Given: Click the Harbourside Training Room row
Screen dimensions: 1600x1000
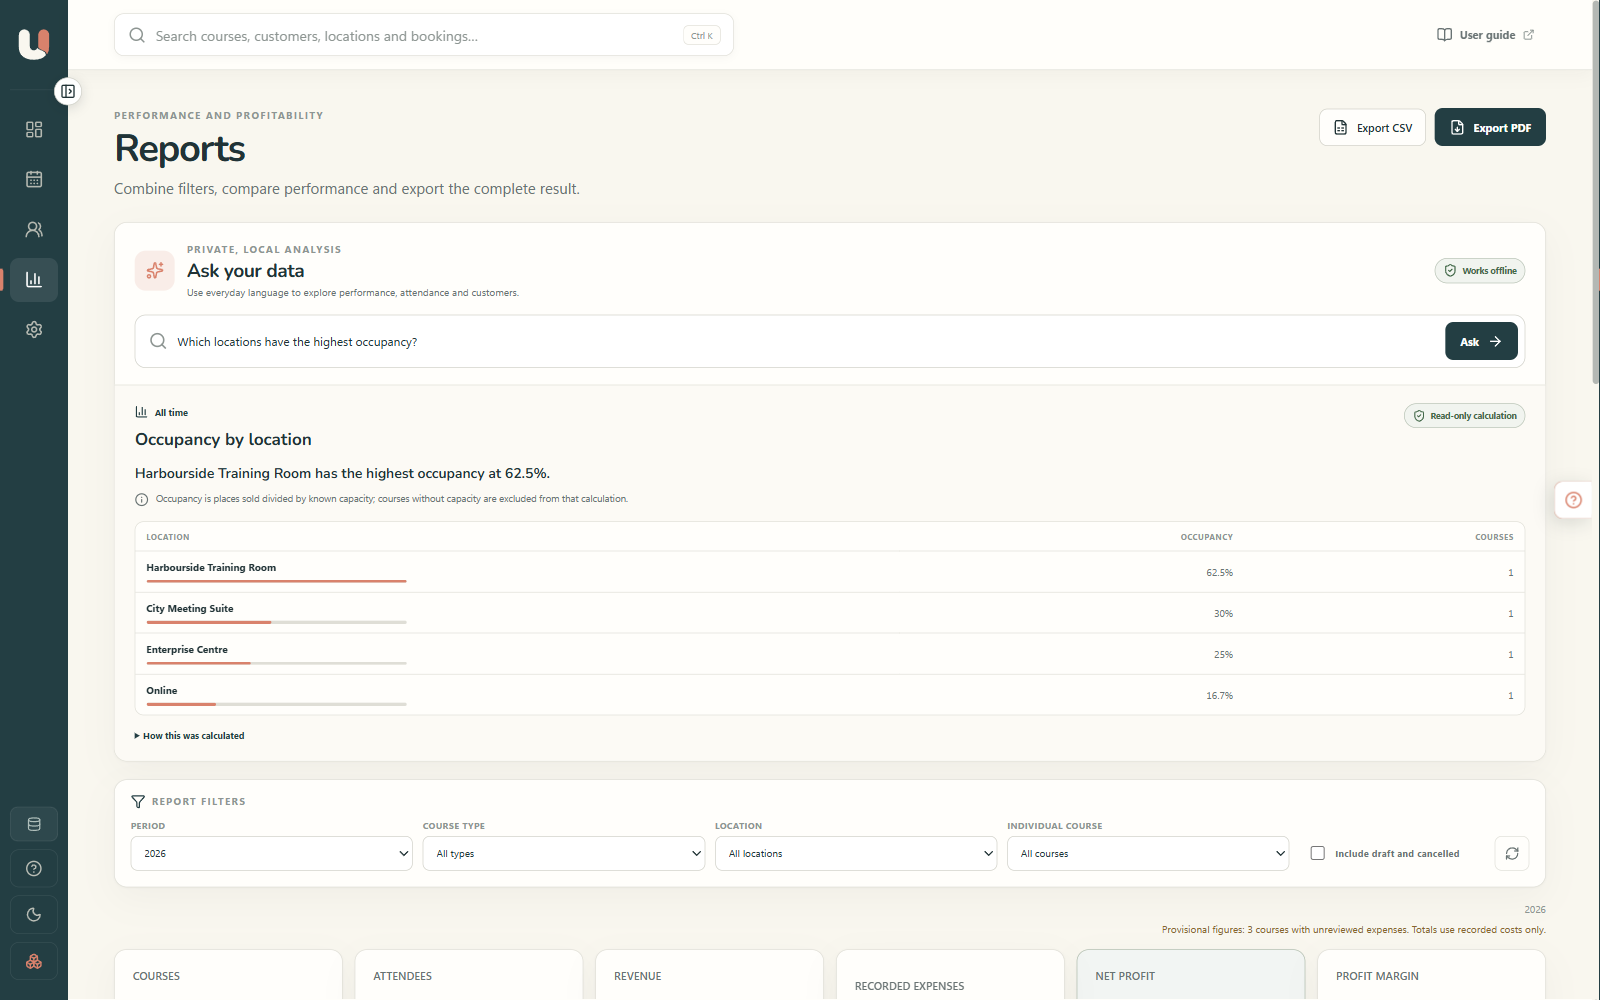Looking at the screenshot, I should 830,572.
